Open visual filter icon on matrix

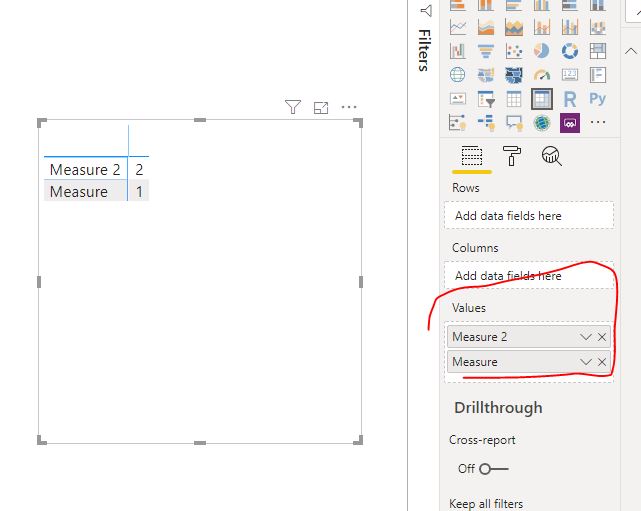293,107
